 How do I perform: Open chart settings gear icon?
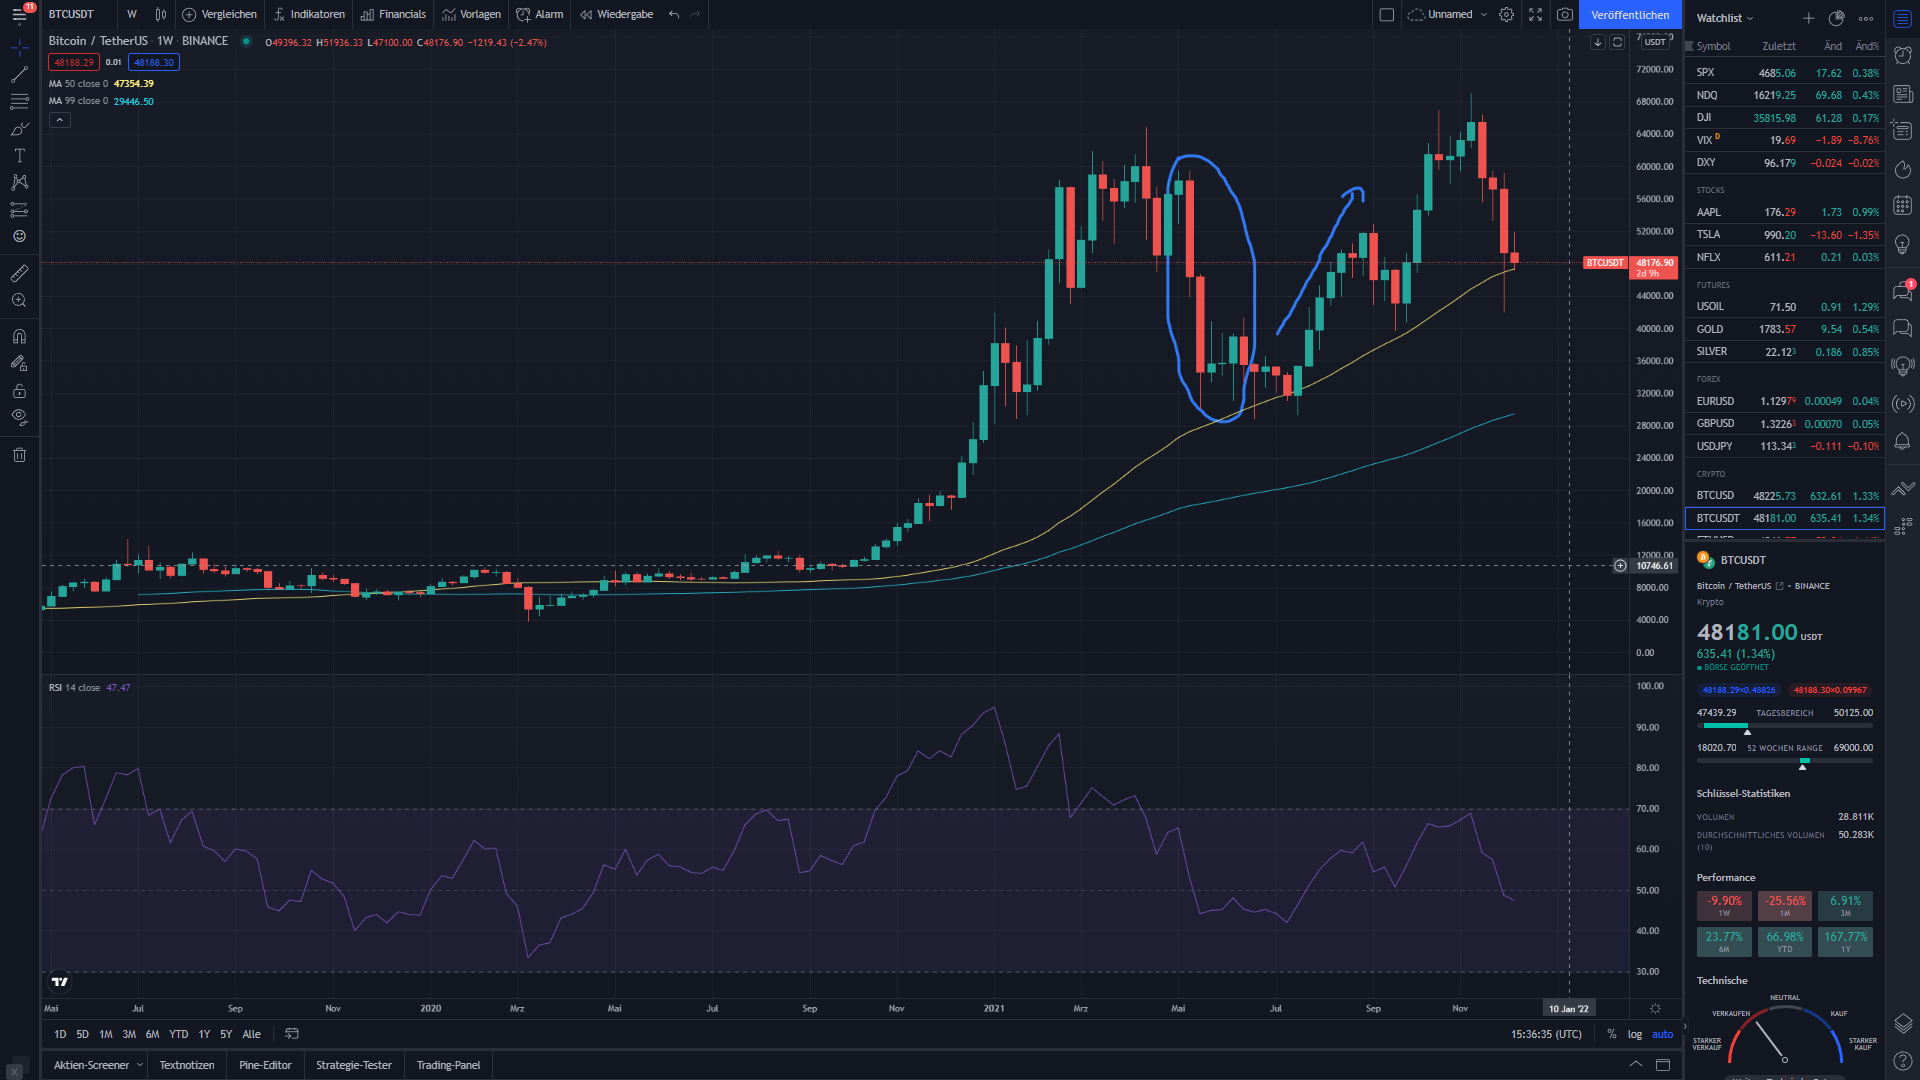tap(1506, 15)
